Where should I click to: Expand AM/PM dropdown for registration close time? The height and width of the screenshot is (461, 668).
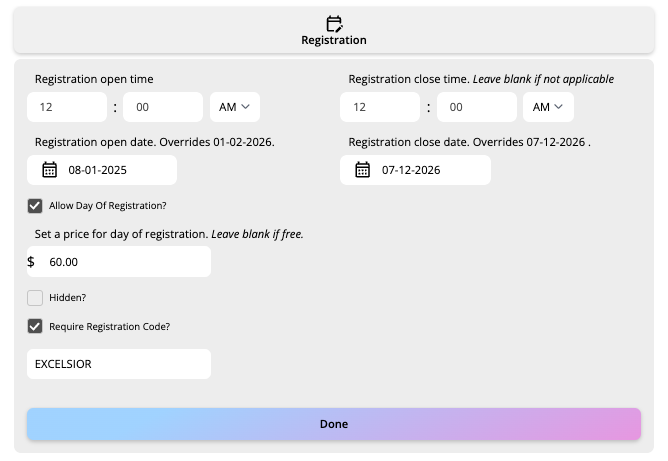click(547, 107)
